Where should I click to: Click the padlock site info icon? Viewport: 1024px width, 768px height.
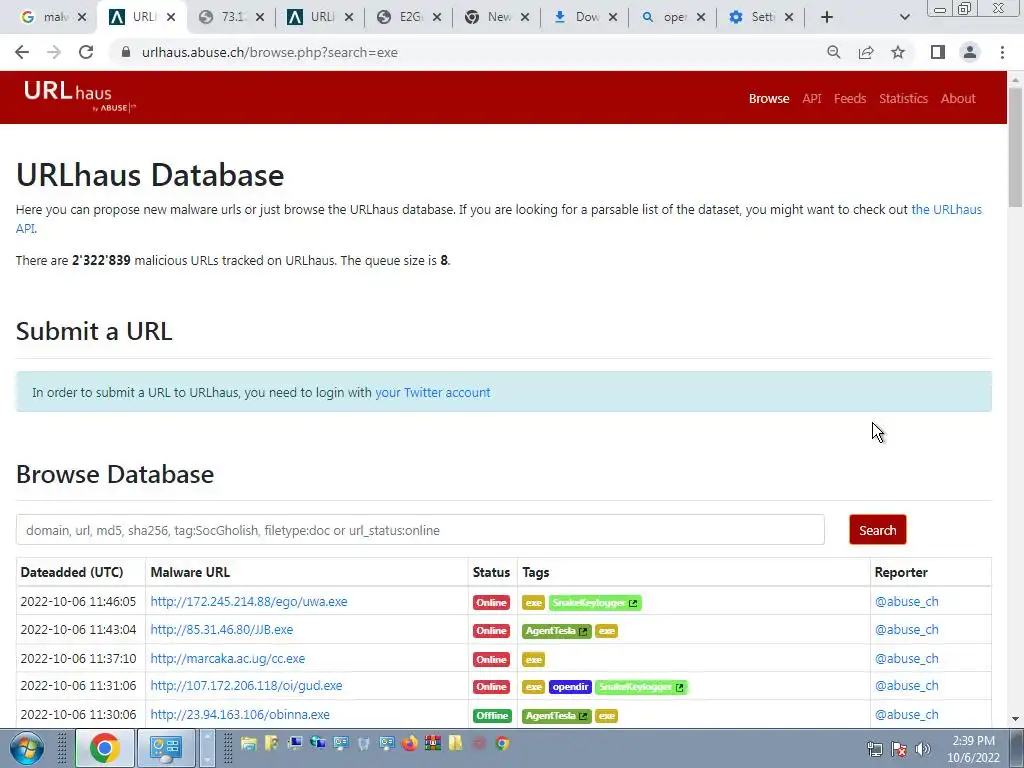(x=126, y=52)
